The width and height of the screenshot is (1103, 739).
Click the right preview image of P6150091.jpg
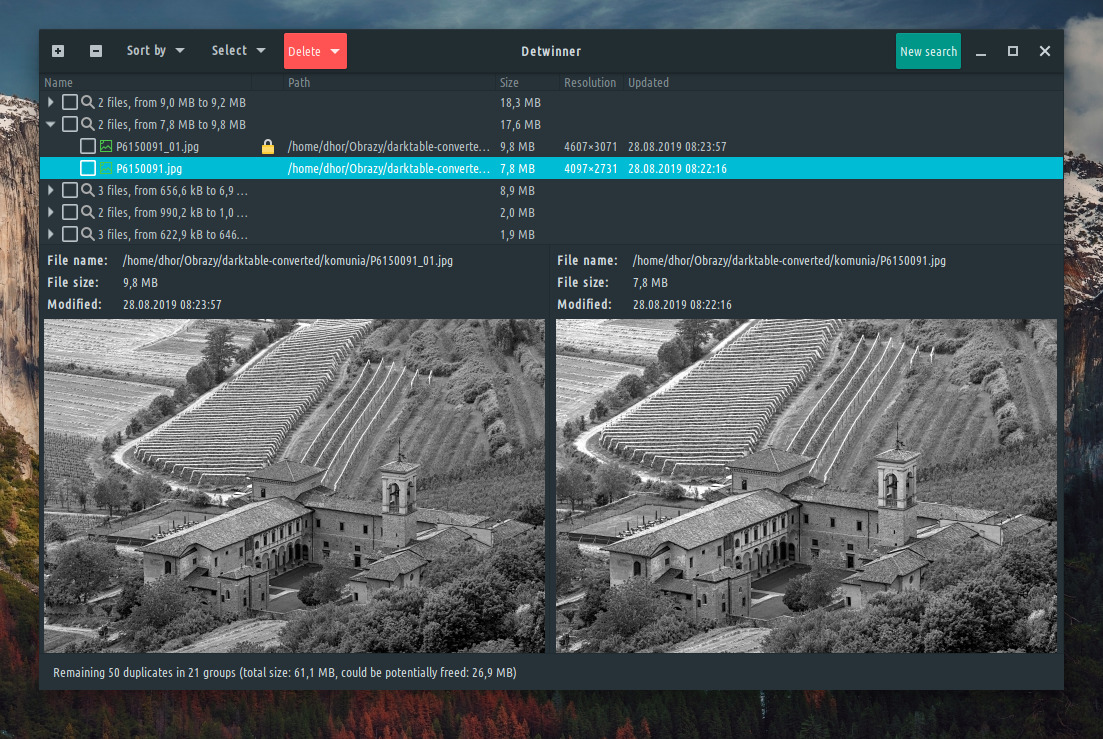(806, 486)
